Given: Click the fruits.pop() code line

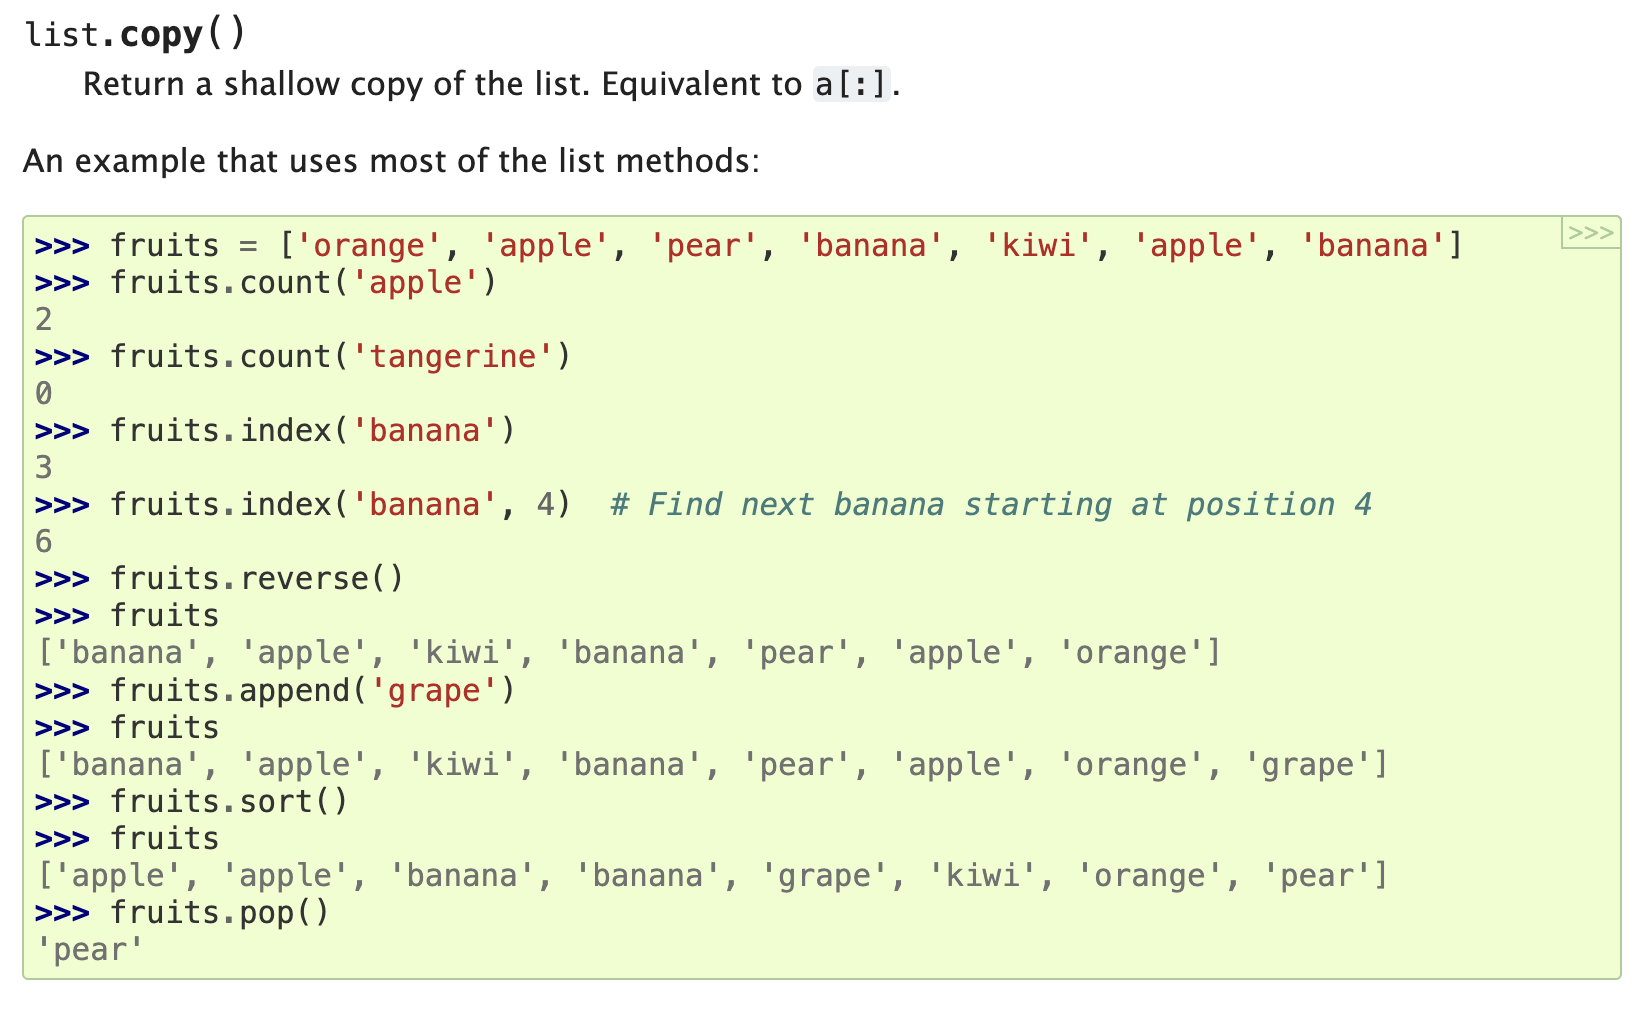Looking at the screenshot, I should (219, 912).
